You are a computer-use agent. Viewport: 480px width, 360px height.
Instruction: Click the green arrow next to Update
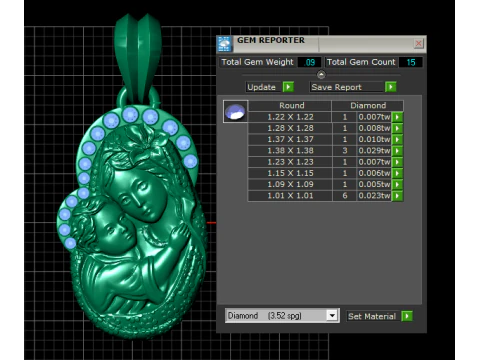pos(288,87)
